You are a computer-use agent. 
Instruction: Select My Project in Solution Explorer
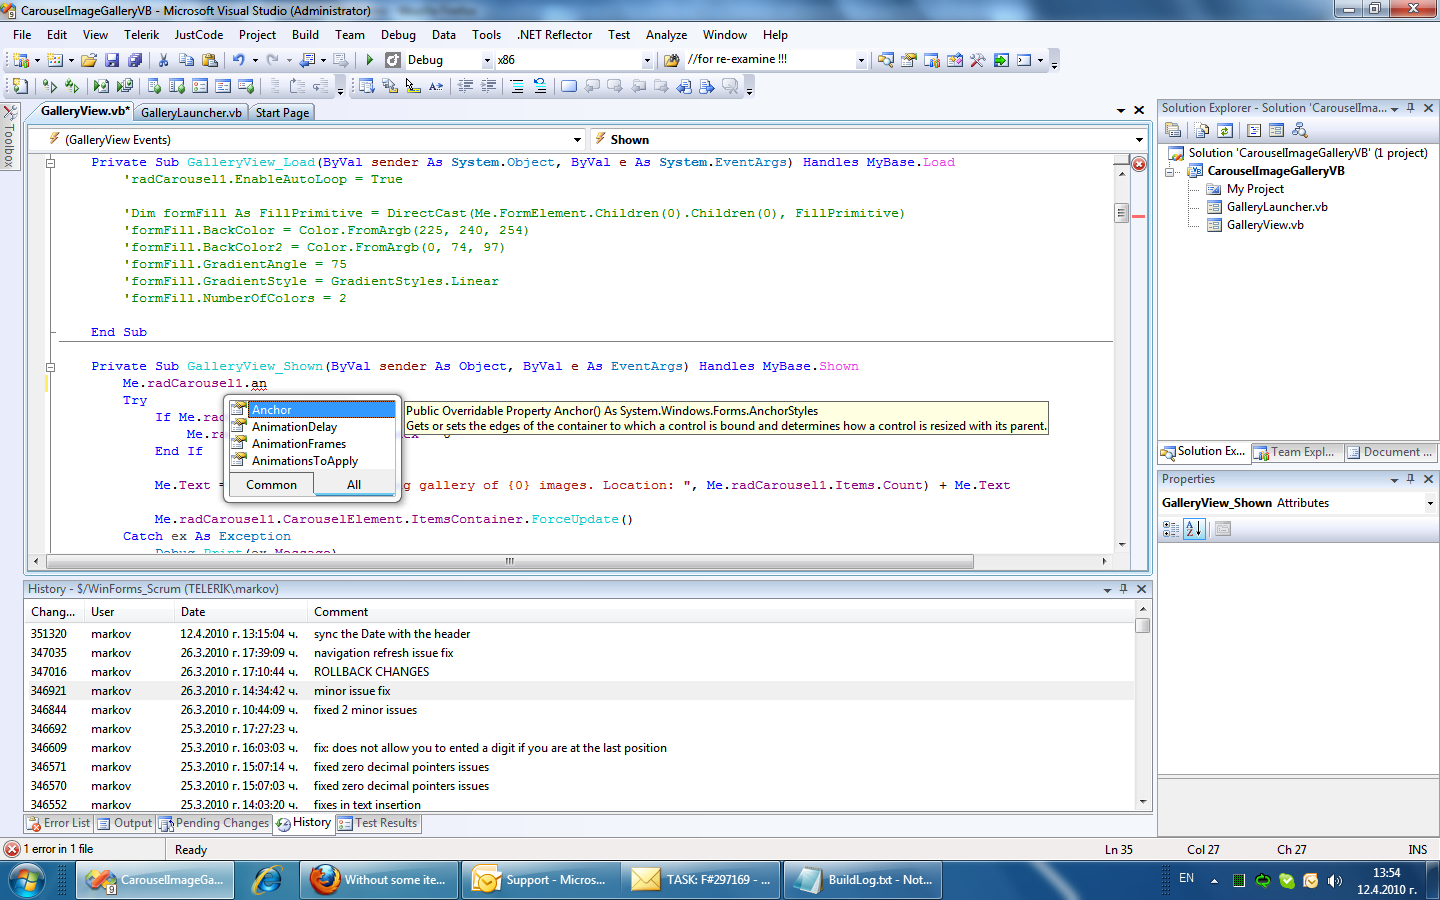1255,189
